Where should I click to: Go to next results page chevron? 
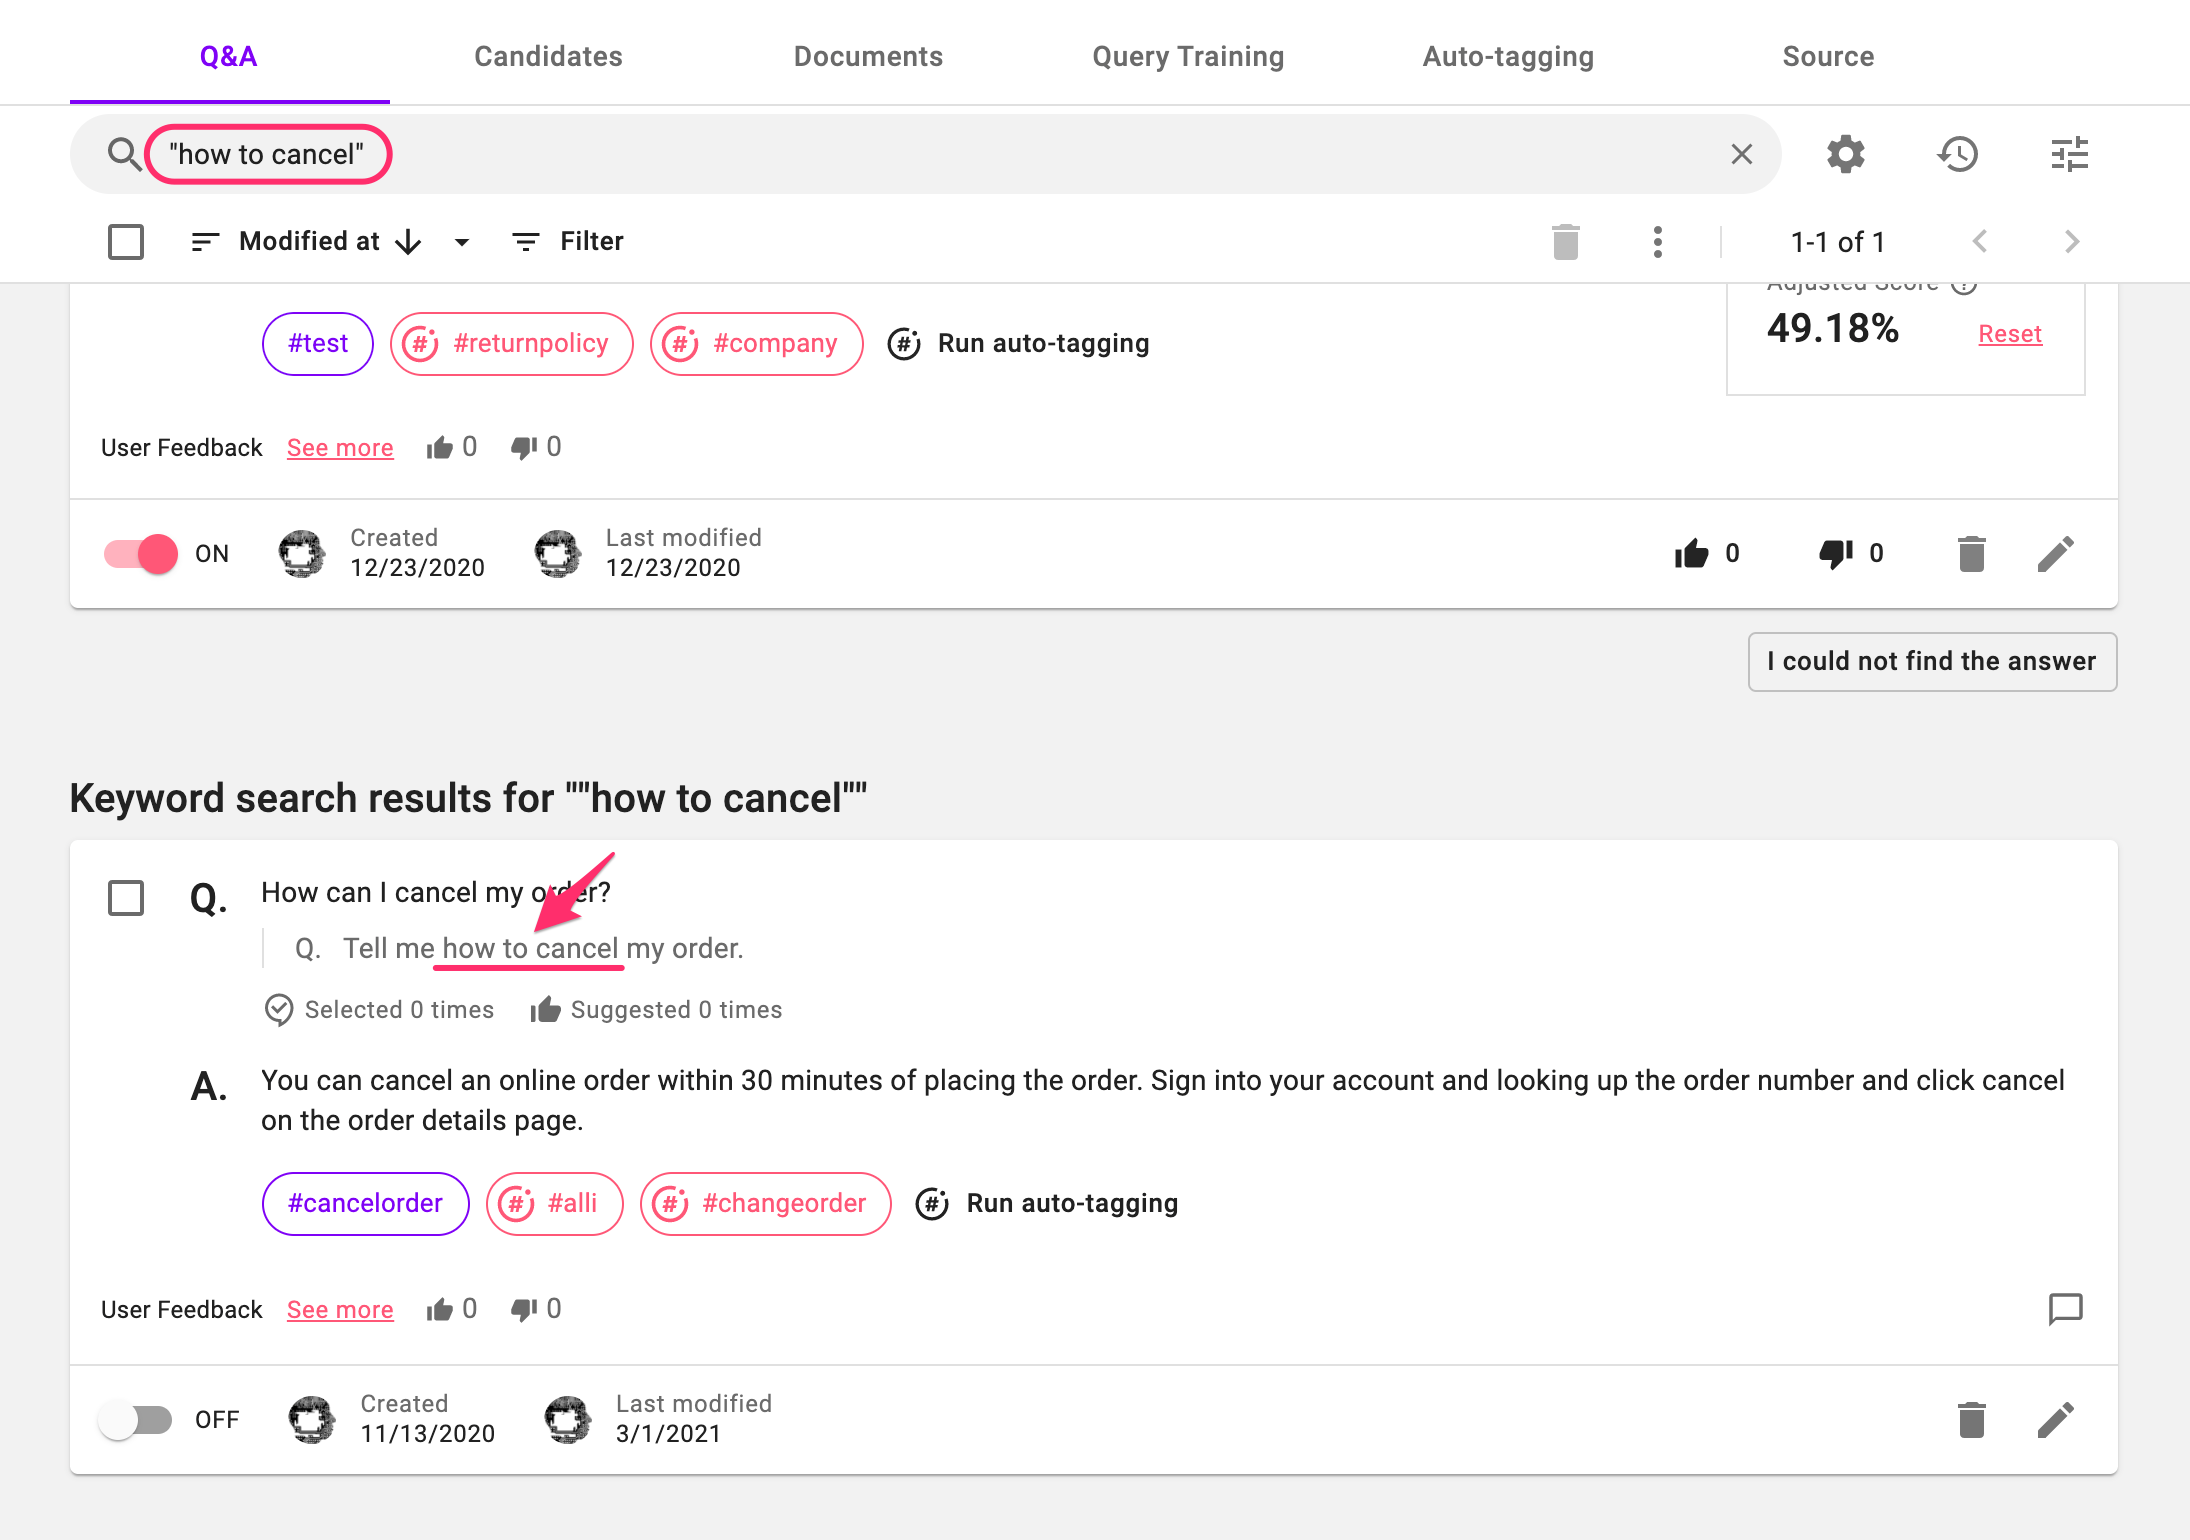[2071, 242]
